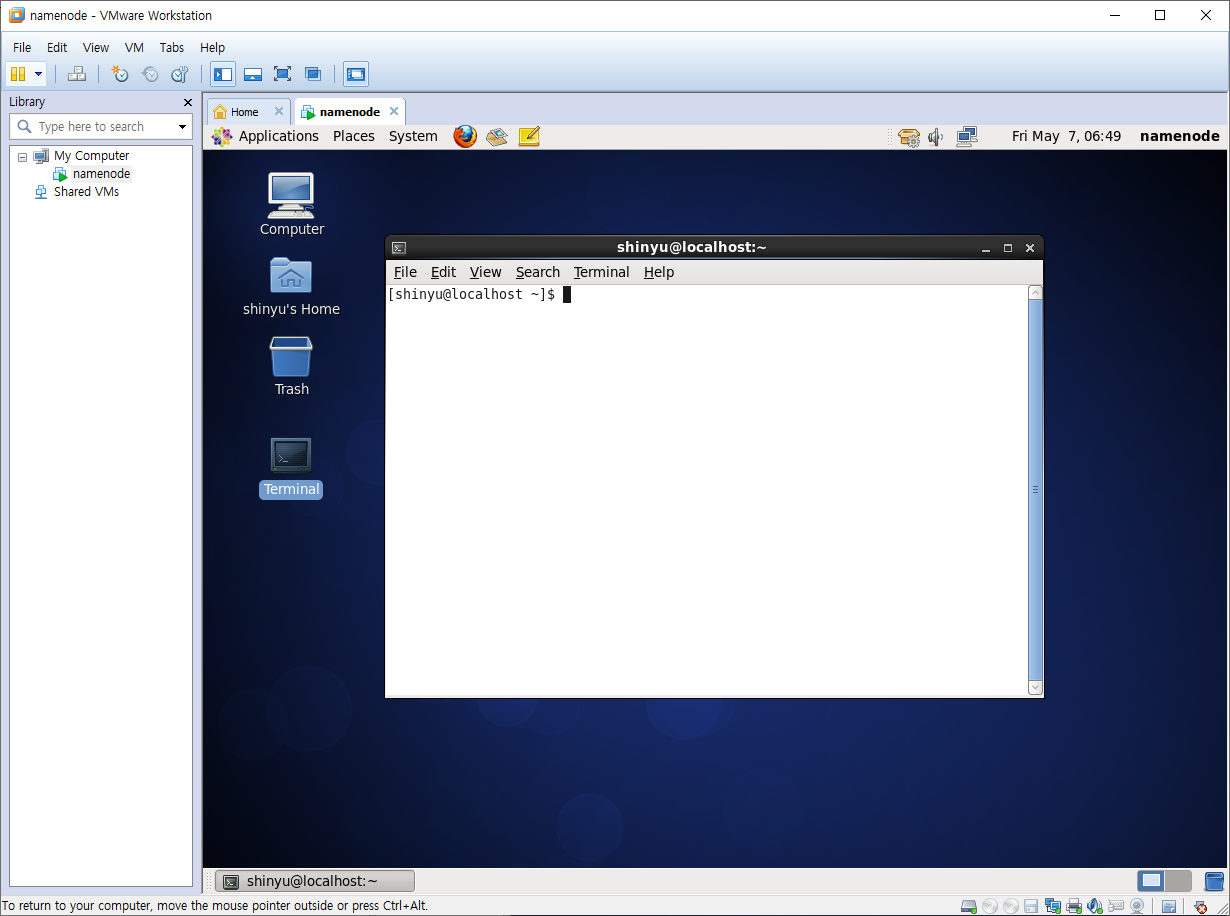The image size is (1230, 916).
Task: Toggle the thumbnail bar toolbar icon
Action: (253, 74)
